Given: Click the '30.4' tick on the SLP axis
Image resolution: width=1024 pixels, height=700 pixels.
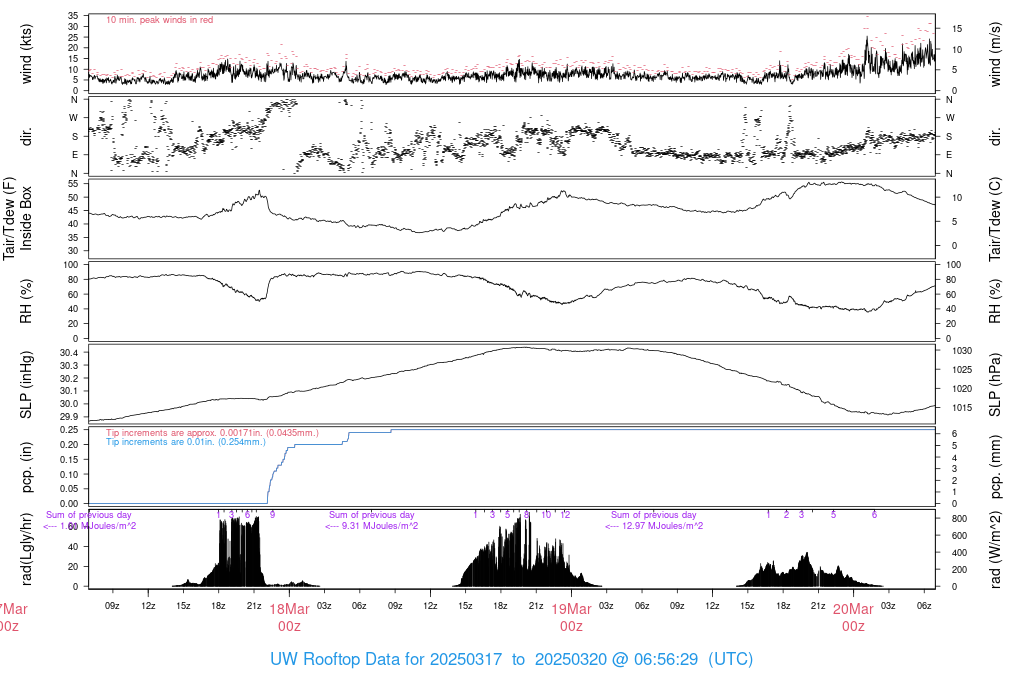Looking at the screenshot, I should (69, 353).
